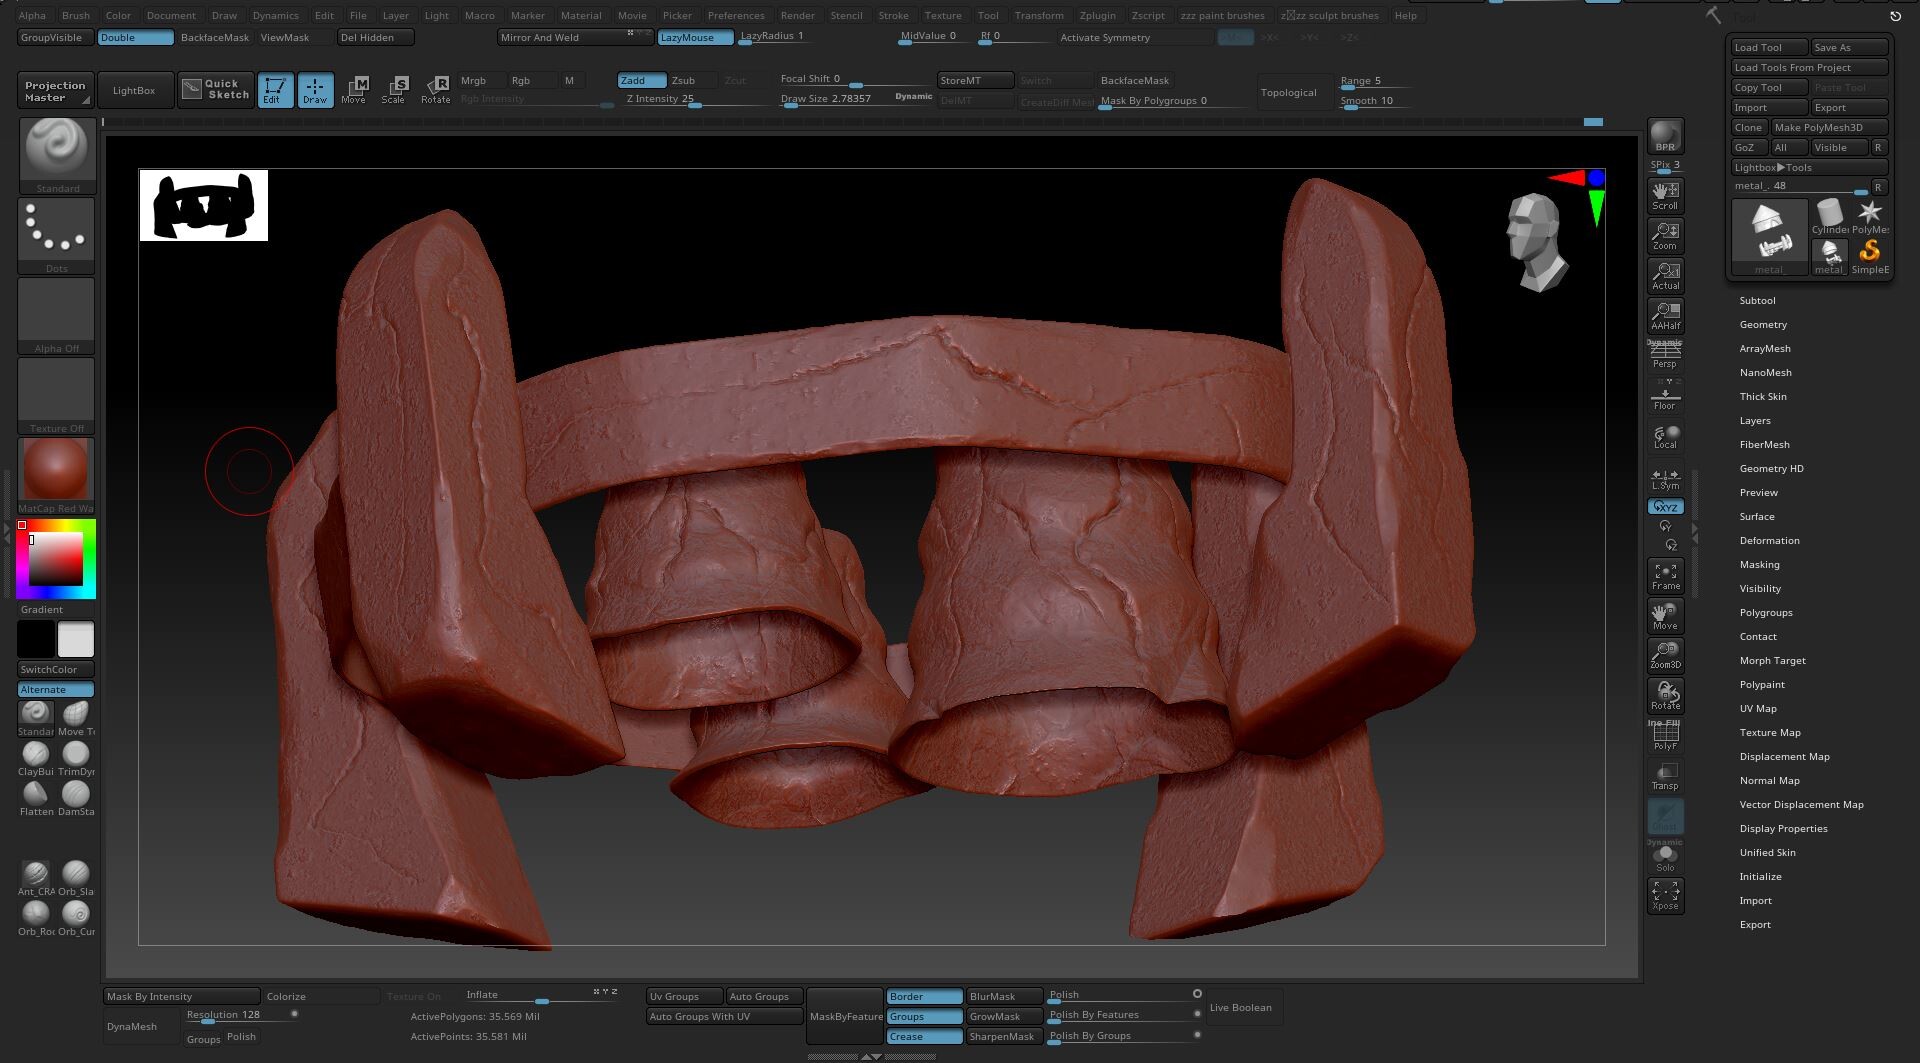Expand the Polygroups subpalette

pos(1766,613)
